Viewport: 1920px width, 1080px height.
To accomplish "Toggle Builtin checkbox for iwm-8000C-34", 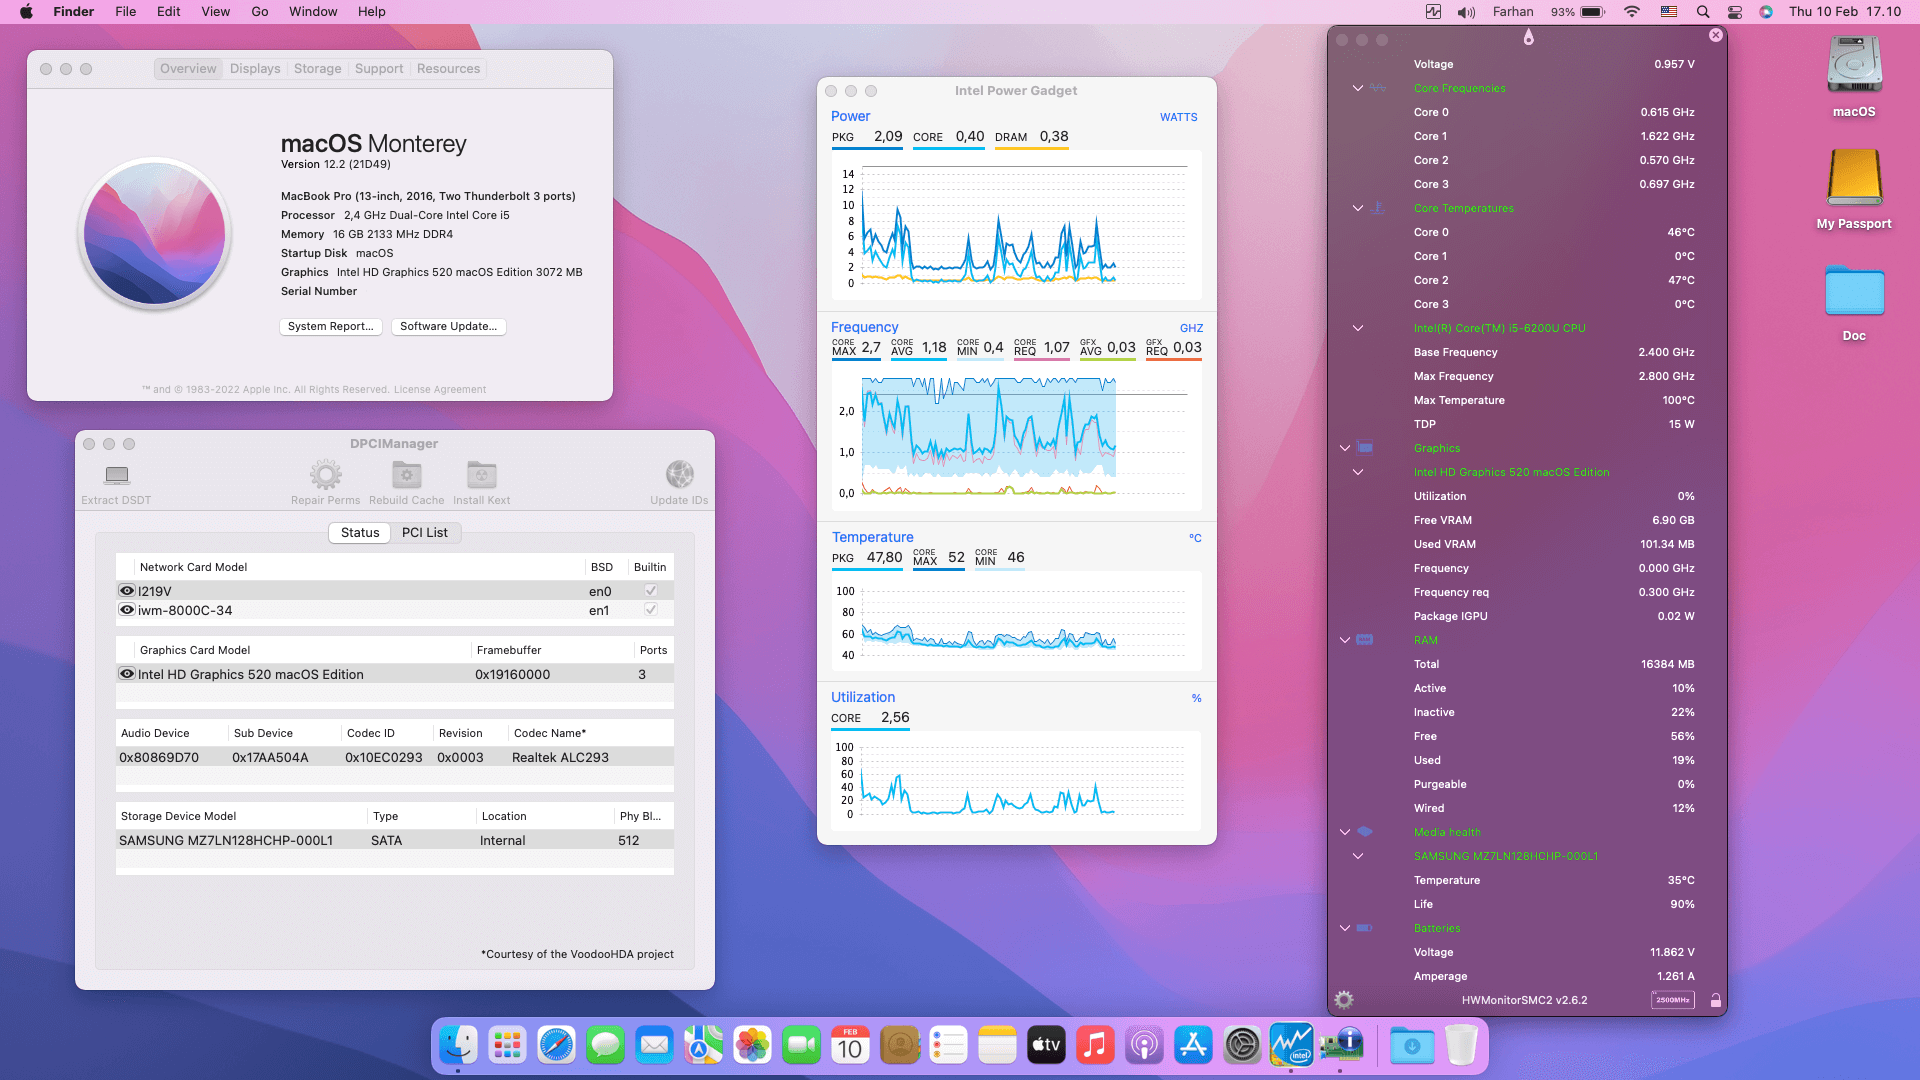I will 651,610.
